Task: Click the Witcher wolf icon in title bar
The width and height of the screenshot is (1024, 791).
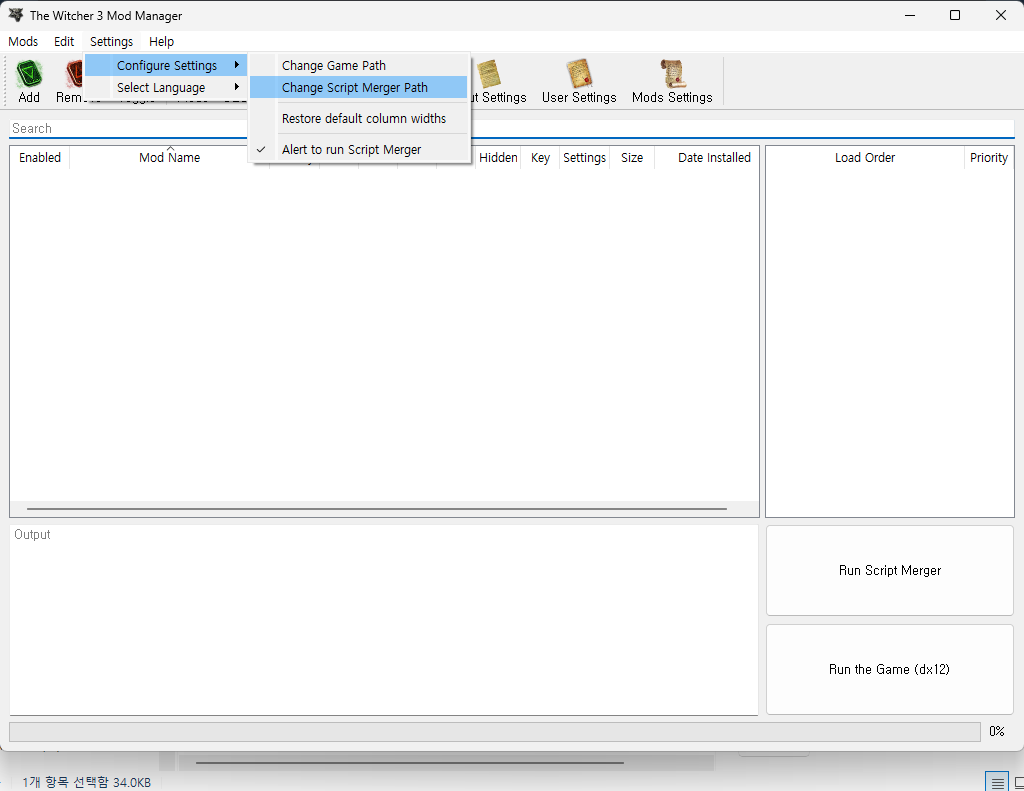Action: tap(16, 15)
